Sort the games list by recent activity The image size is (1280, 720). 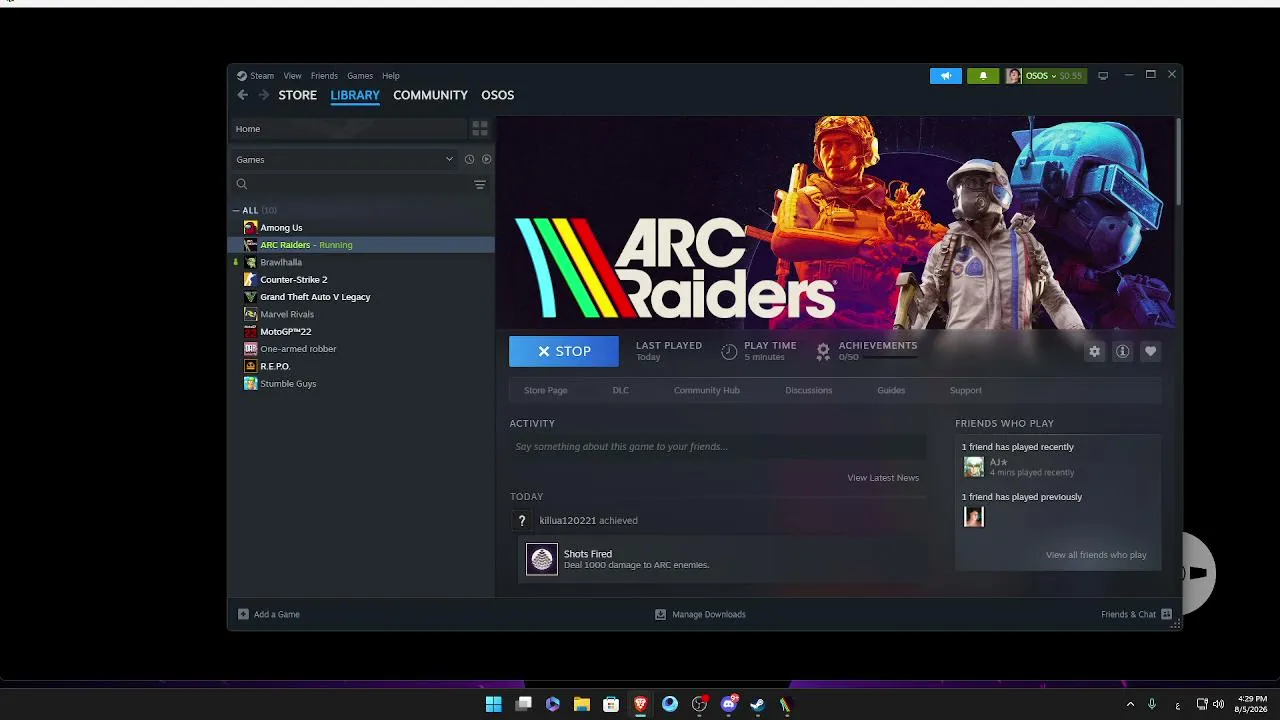tap(469, 159)
